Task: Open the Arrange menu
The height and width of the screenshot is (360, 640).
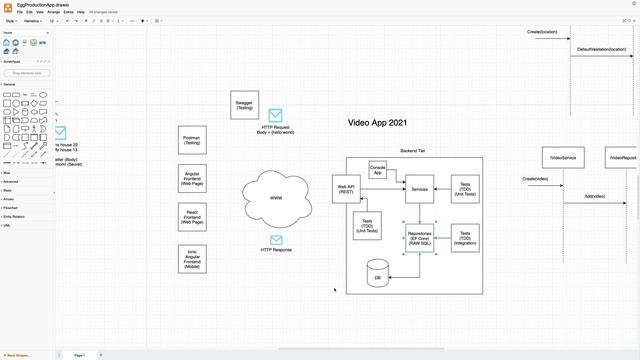Action: (x=53, y=12)
